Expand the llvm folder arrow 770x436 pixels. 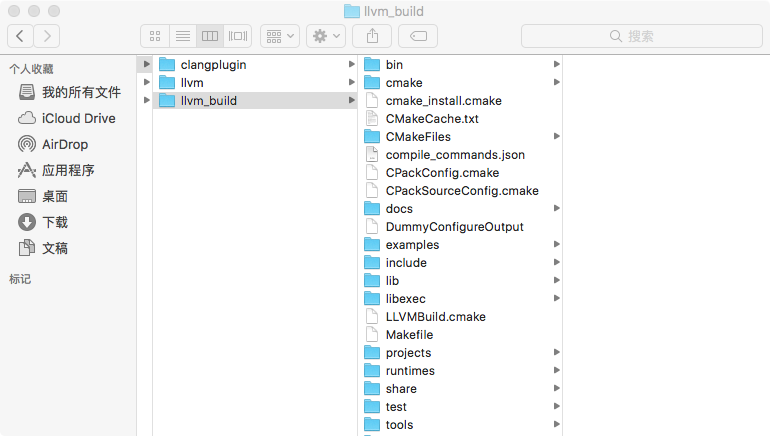pos(352,82)
